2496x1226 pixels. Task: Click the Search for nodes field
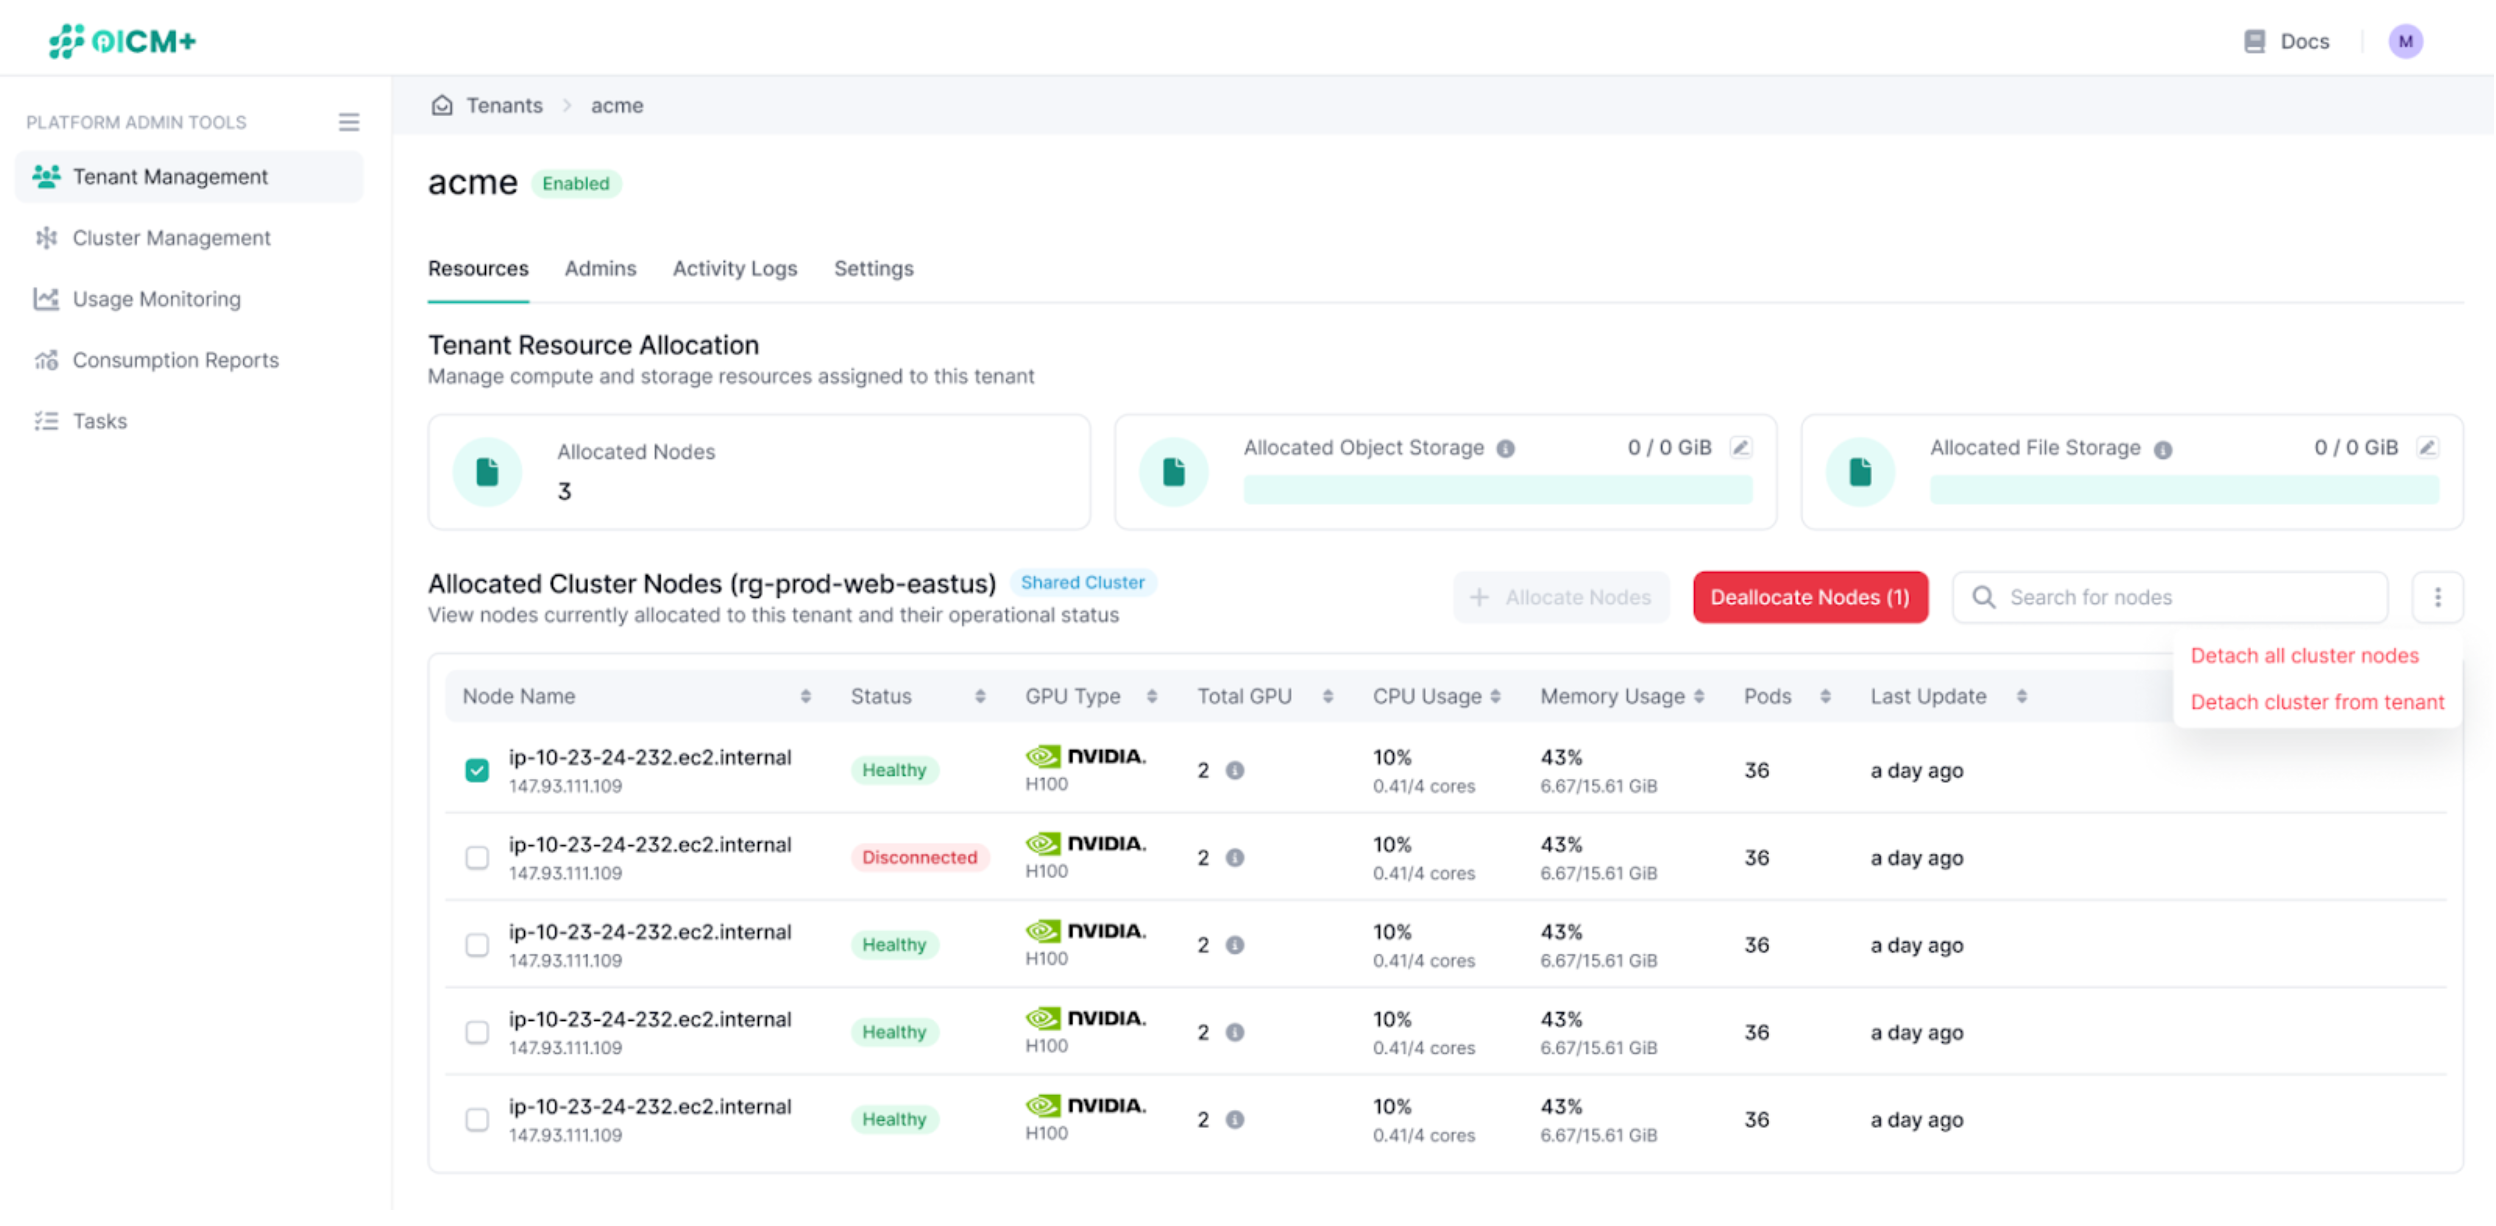pos(2168,596)
